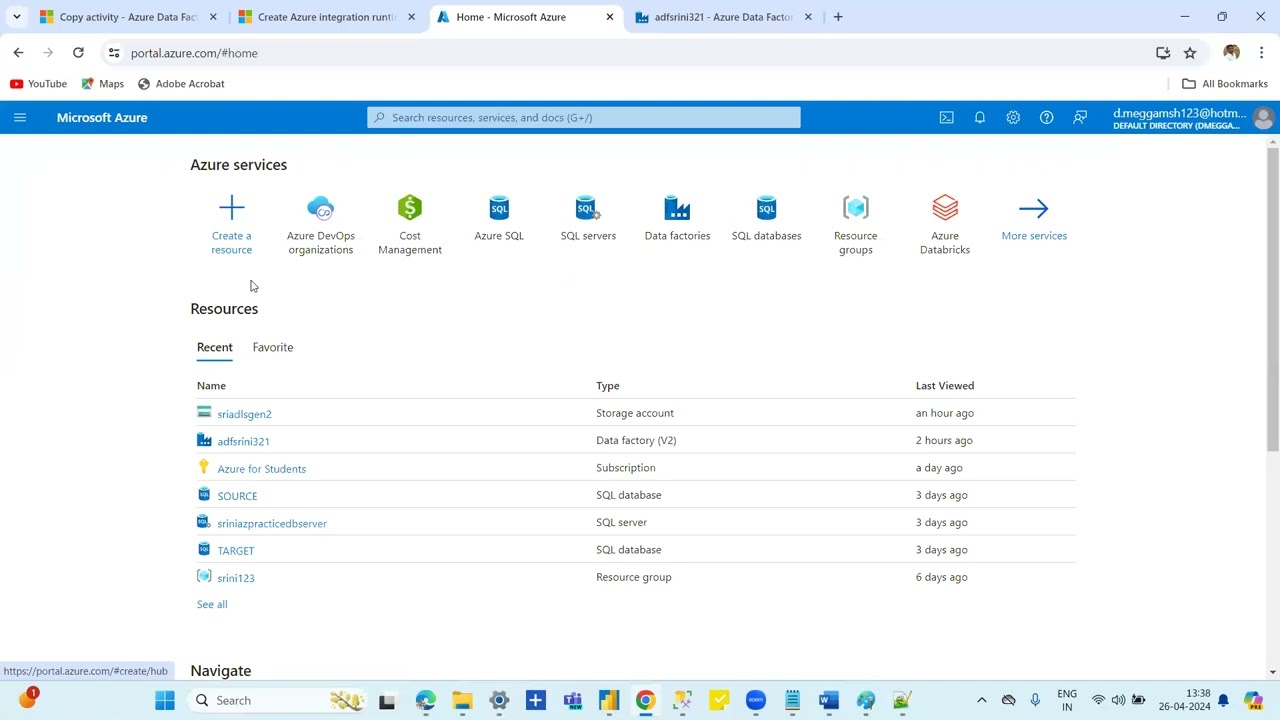1280x720 pixels.
Task: Select the Recent resources tab
Action: click(x=214, y=347)
